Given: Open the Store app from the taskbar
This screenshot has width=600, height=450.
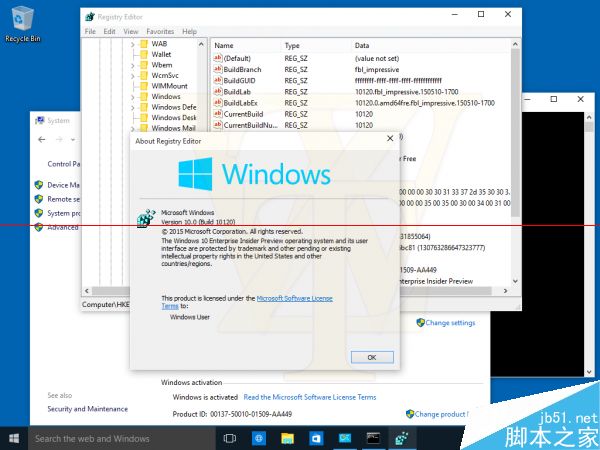Looking at the screenshot, I should tap(316, 439).
